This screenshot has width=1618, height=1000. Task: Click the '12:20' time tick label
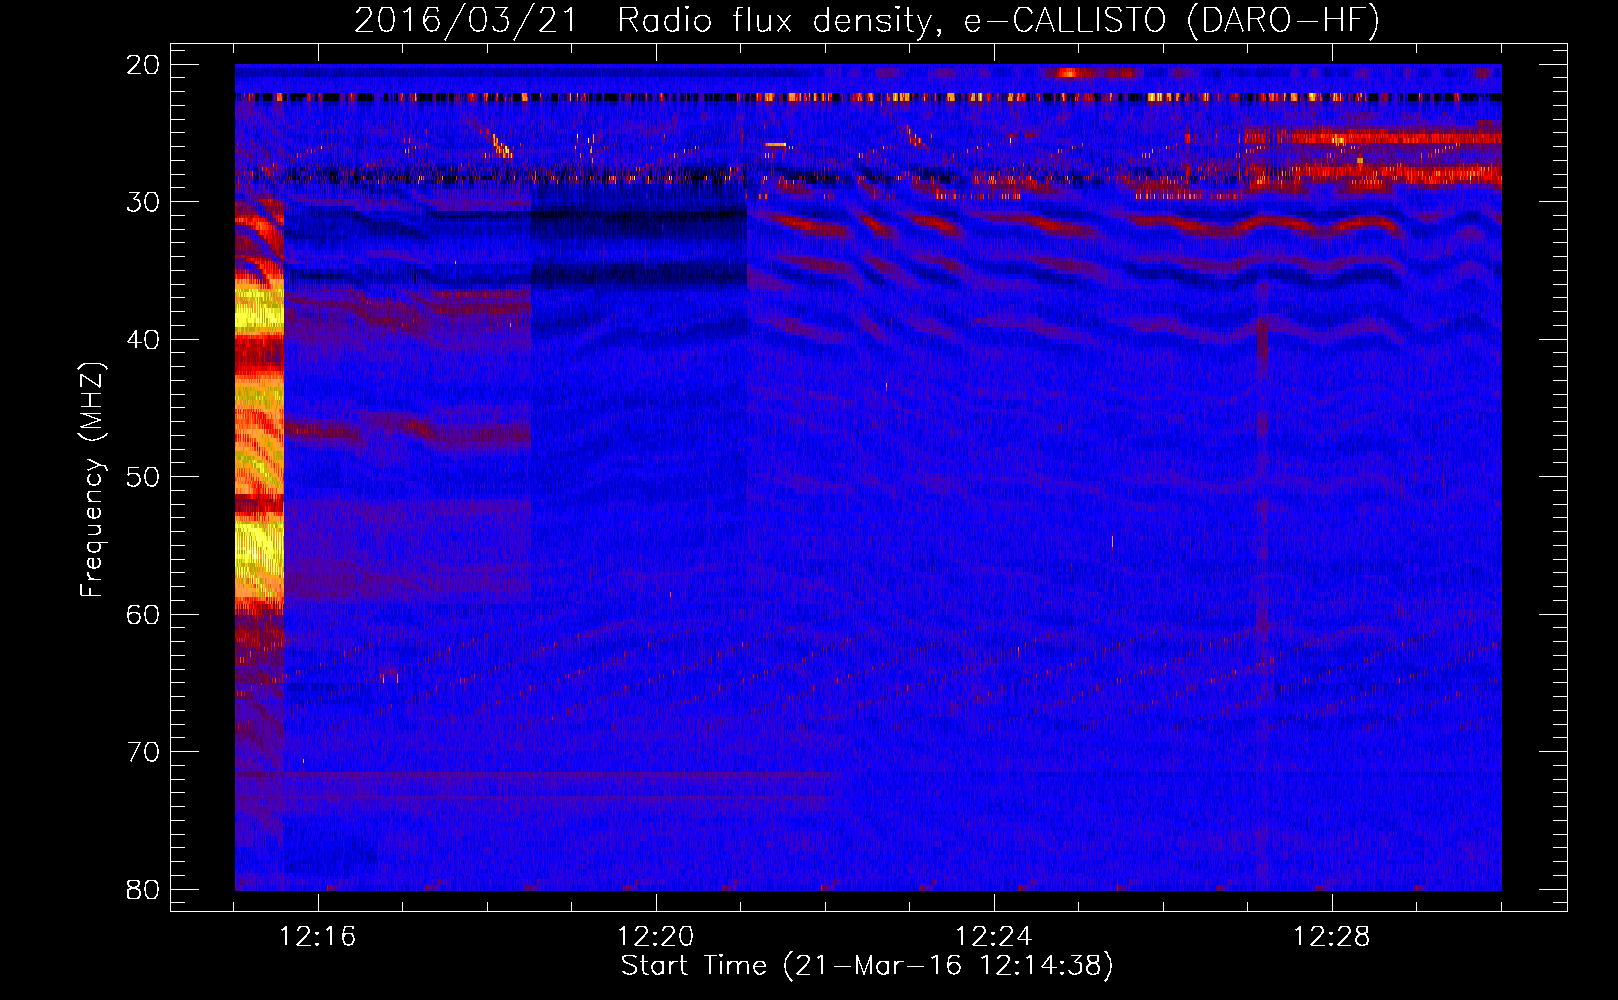(655, 937)
